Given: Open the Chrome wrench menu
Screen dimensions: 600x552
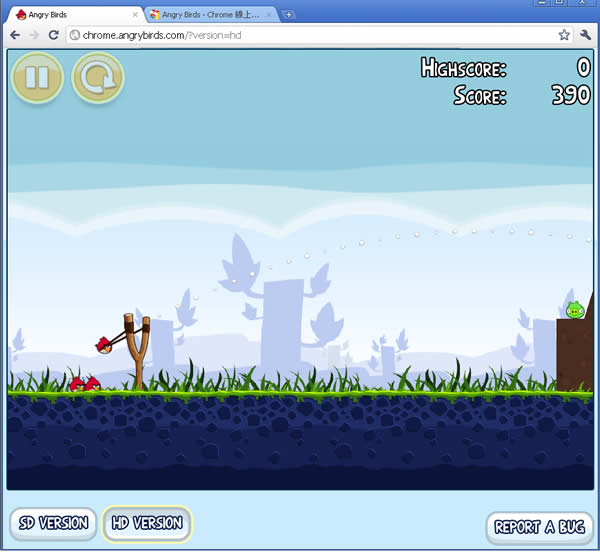Looking at the screenshot, I should [x=585, y=35].
